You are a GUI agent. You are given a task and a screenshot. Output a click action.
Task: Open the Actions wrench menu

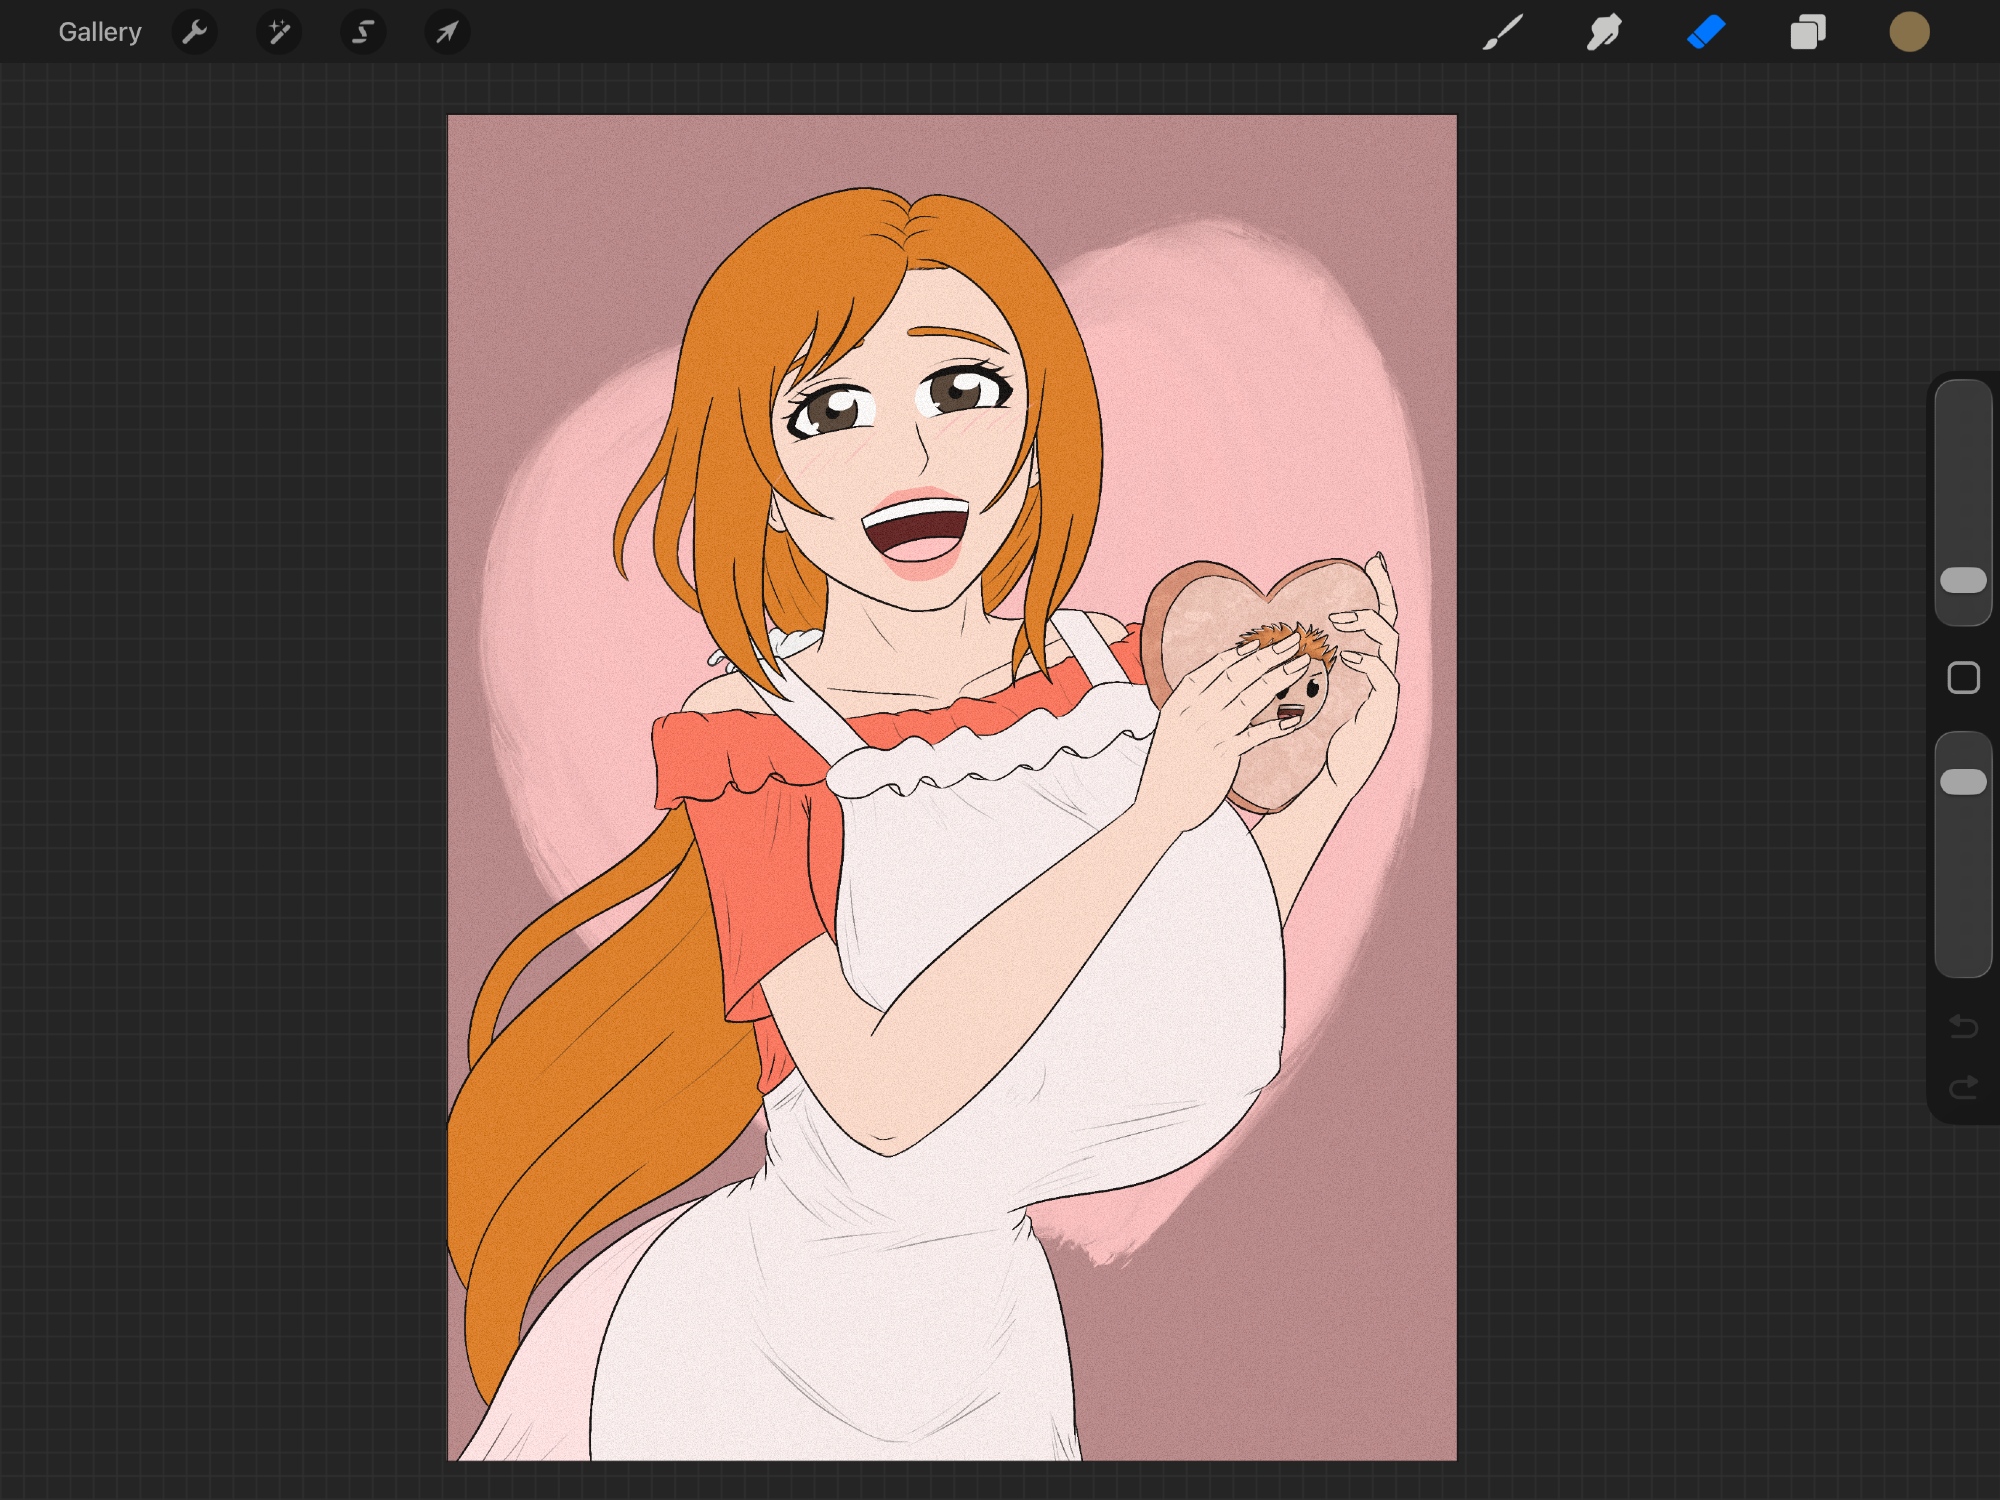[x=195, y=32]
